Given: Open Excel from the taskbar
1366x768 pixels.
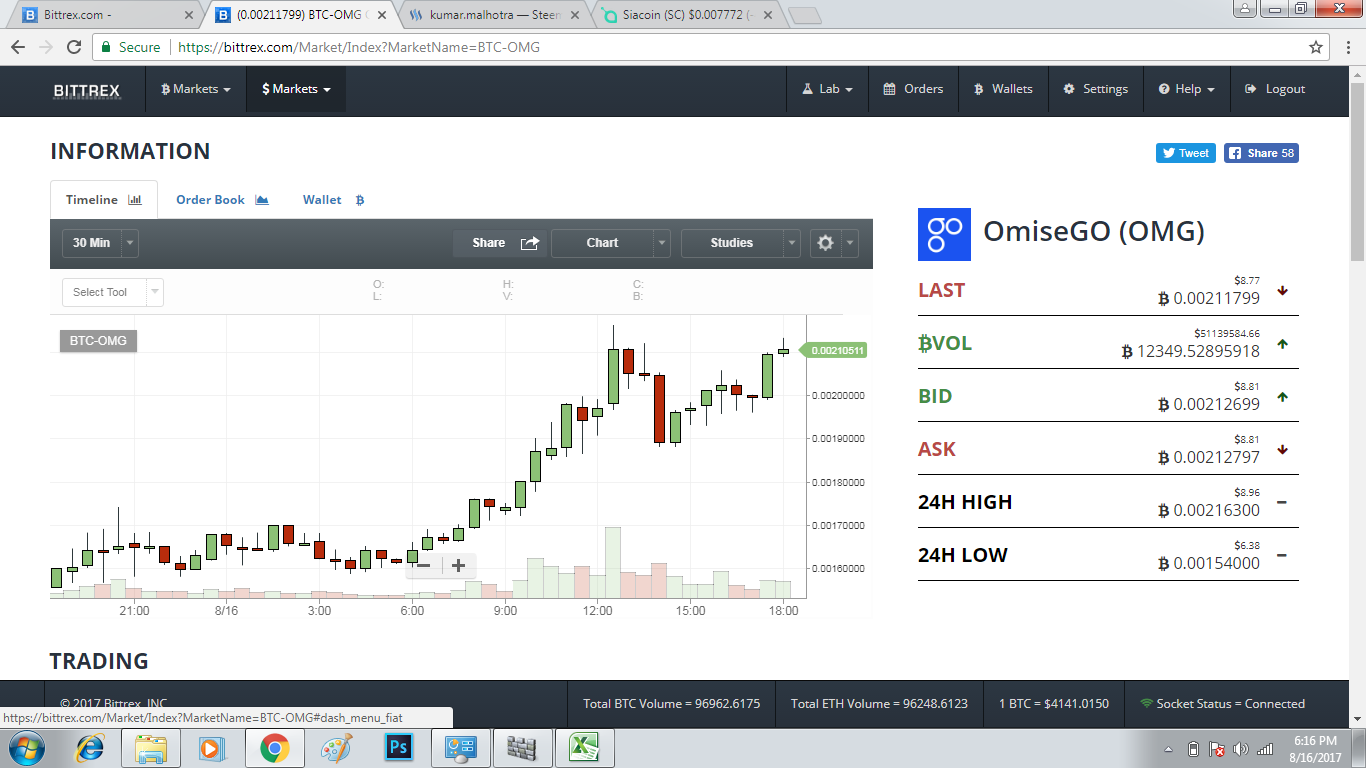Looking at the screenshot, I should (x=584, y=748).
